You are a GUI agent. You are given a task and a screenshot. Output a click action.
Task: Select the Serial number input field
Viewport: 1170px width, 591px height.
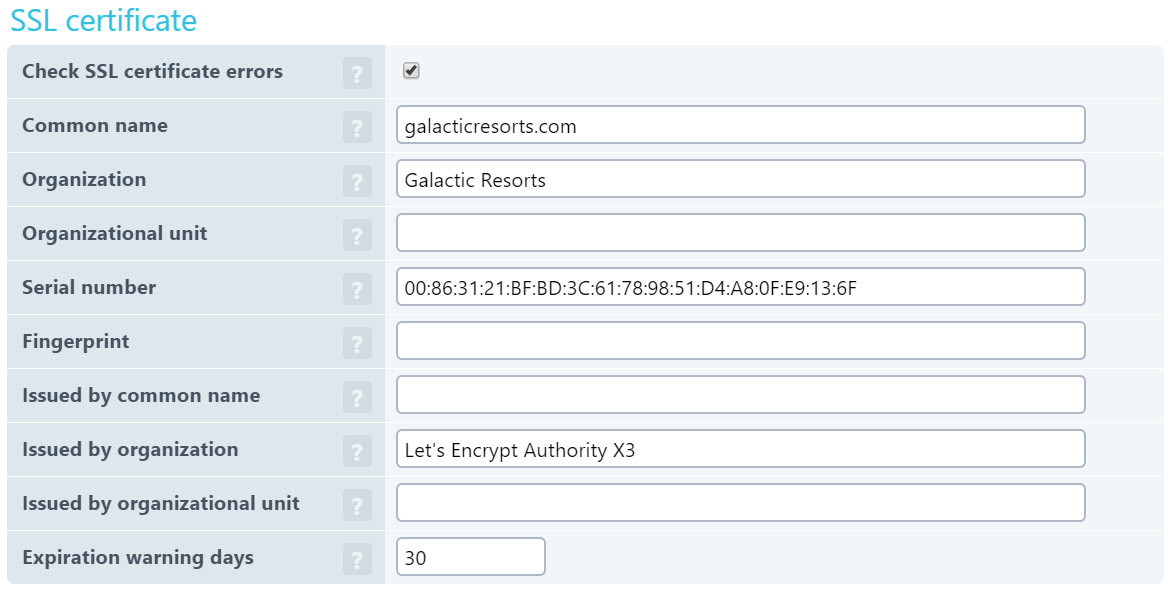(740, 287)
